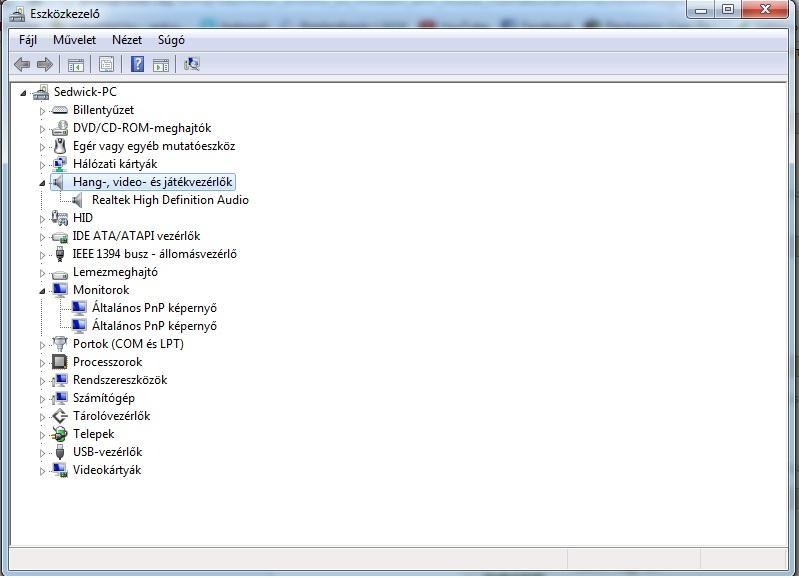The height and width of the screenshot is (578, 799).
Task: Open the Súgó menu
Action: tap(171, 40)
